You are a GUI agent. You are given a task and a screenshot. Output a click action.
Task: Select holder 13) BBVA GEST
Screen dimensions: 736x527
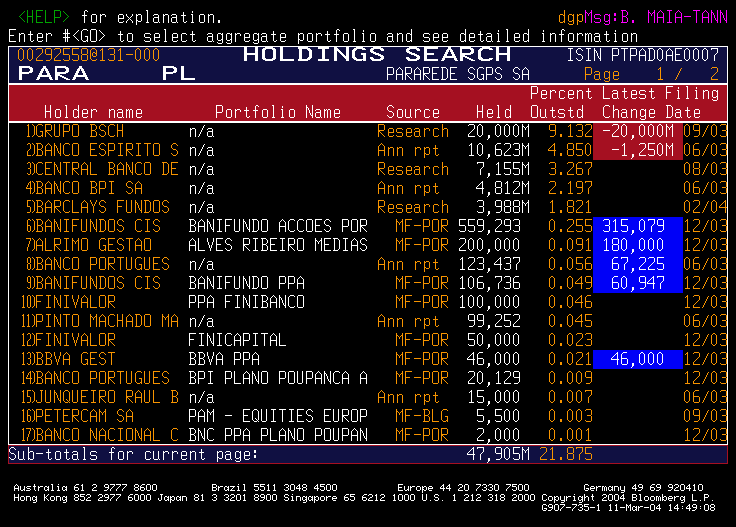(x=68, y=359)
